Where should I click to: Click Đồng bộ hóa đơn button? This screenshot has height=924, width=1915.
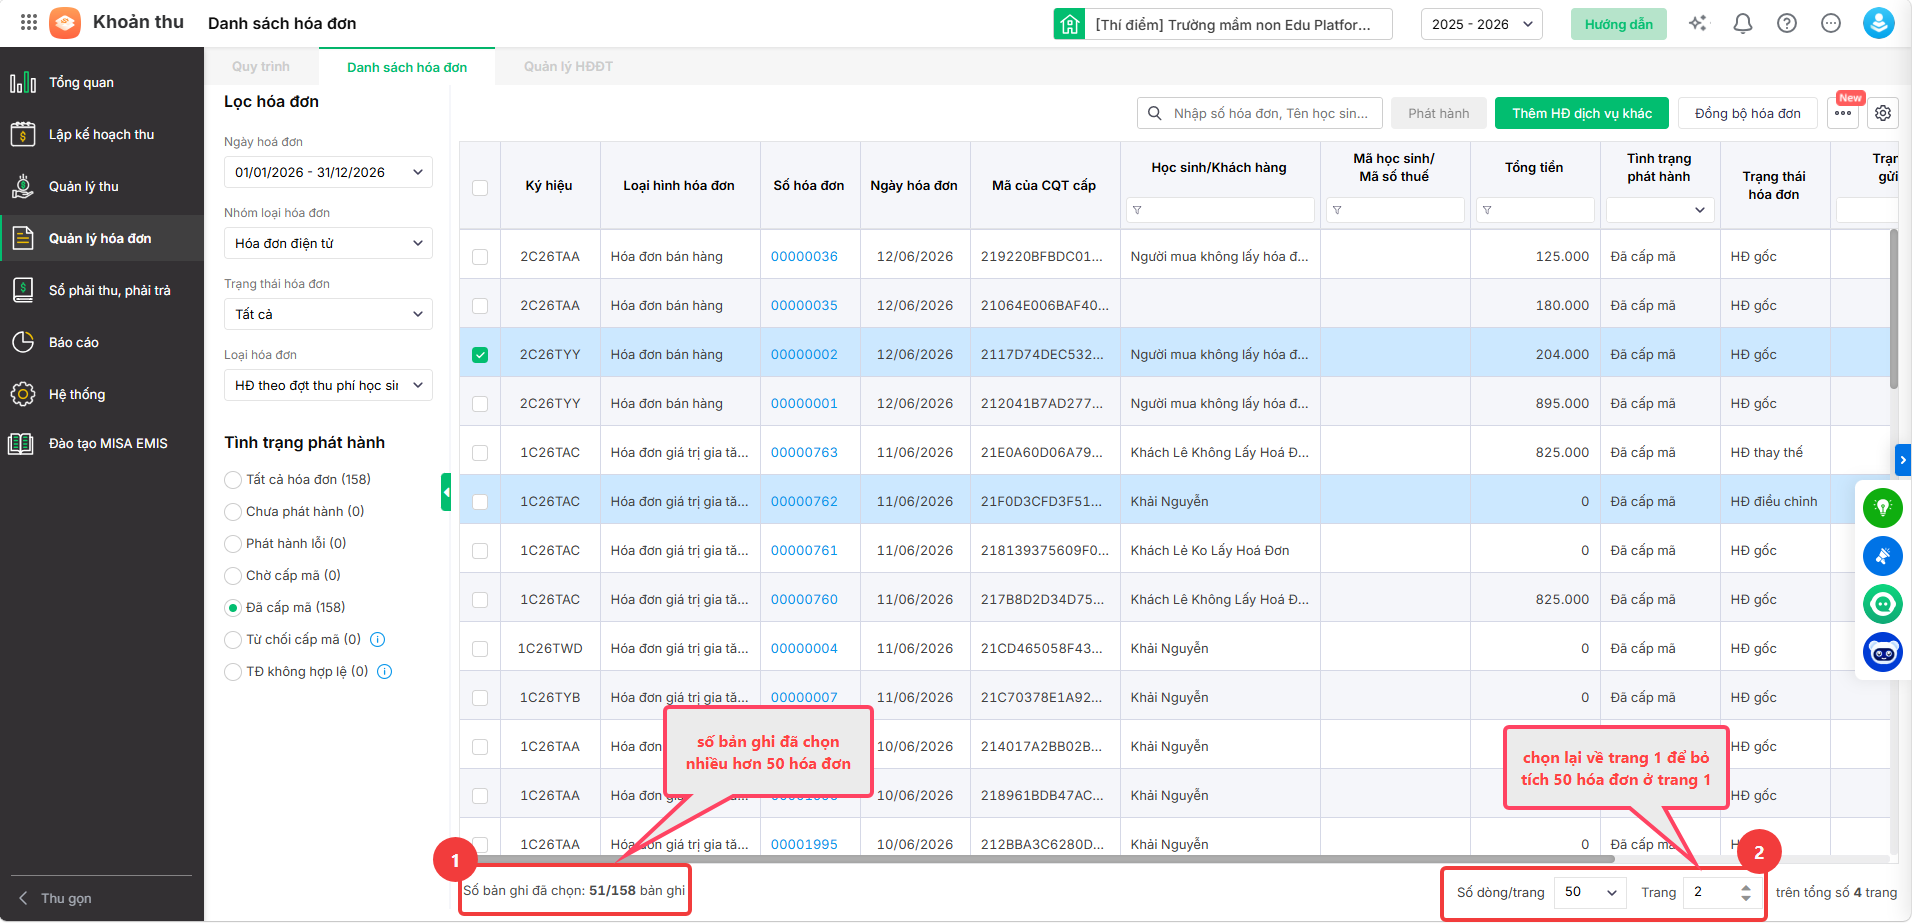point(1748,113)
